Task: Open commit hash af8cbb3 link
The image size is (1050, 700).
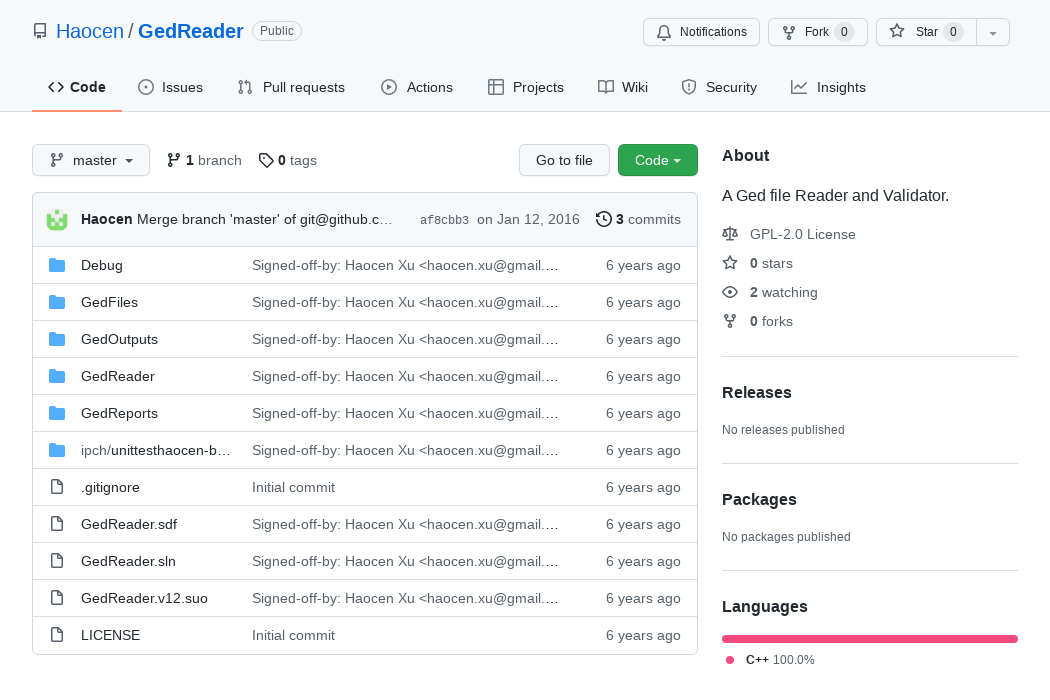Action: (444, 220)
